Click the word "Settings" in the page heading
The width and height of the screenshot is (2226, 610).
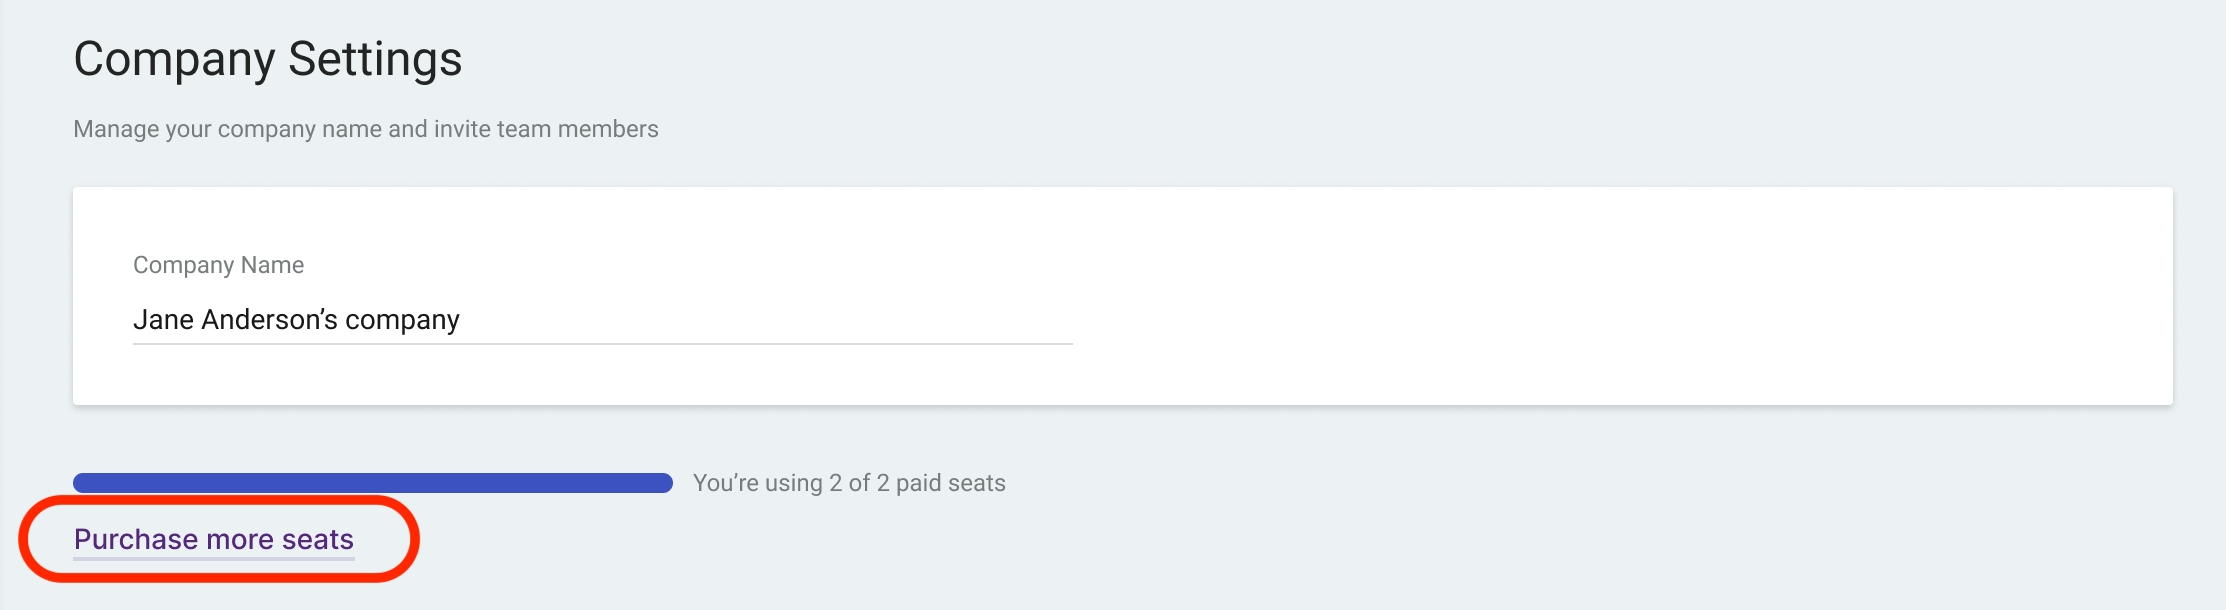375,58
